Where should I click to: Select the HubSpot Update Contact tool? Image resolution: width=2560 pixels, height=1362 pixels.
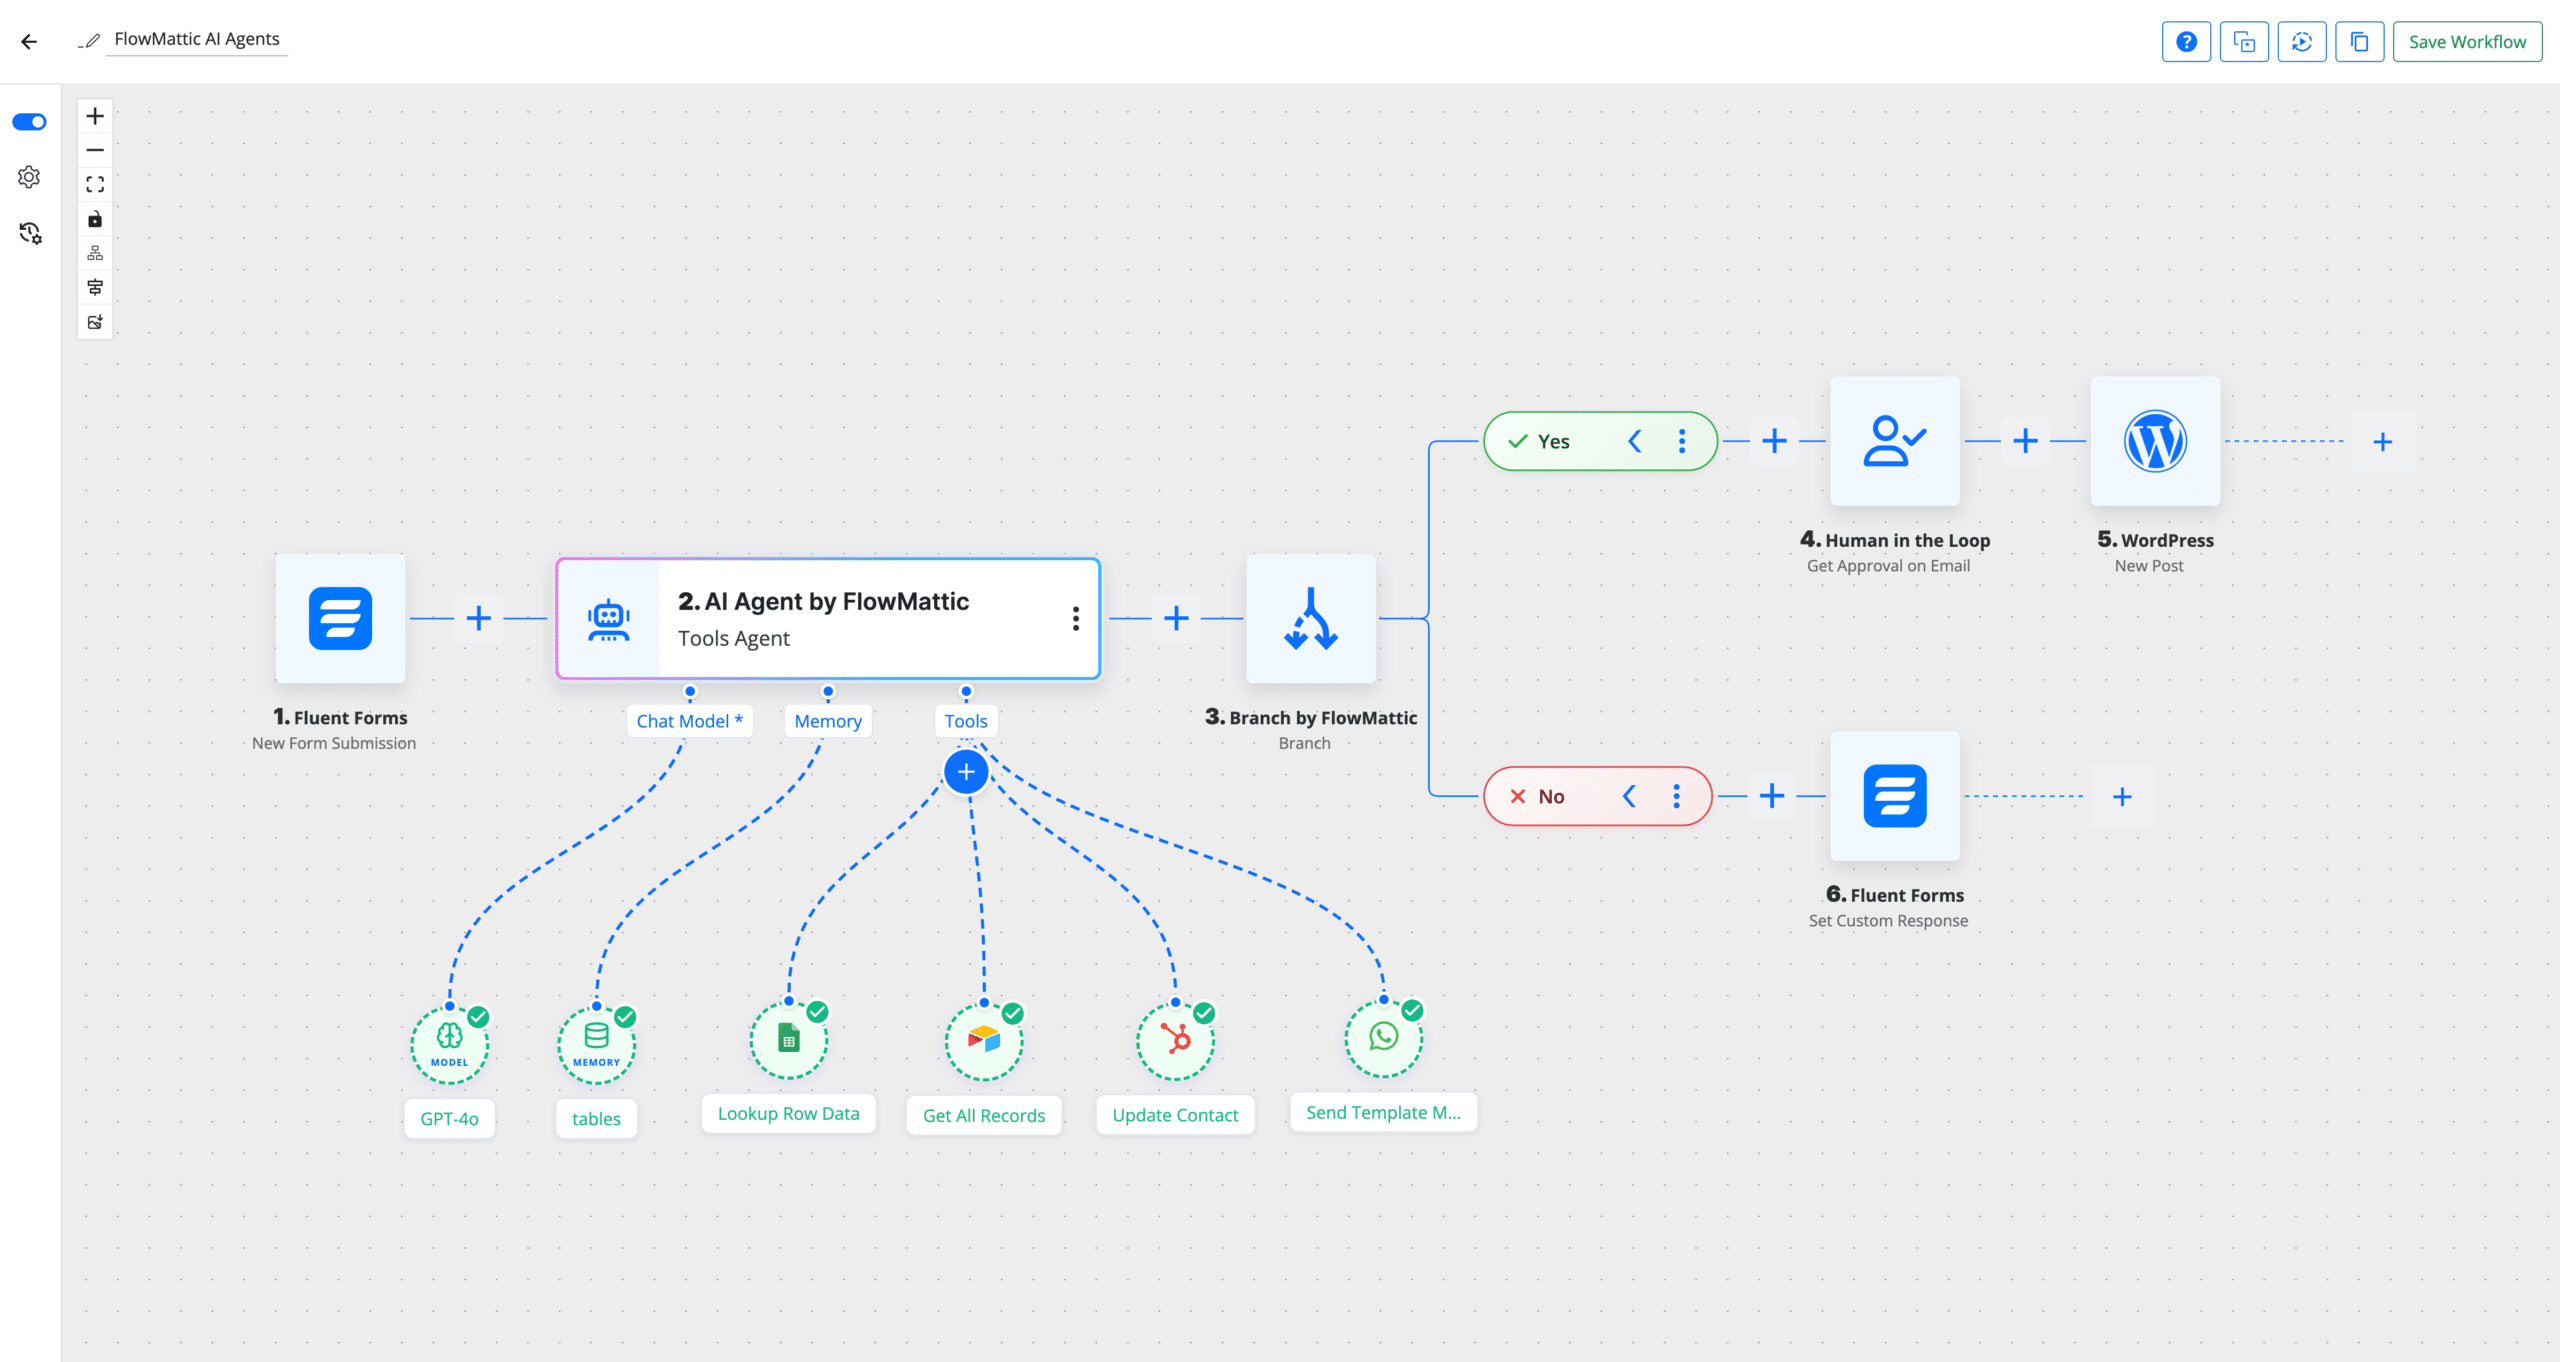pos(1174,1040)
